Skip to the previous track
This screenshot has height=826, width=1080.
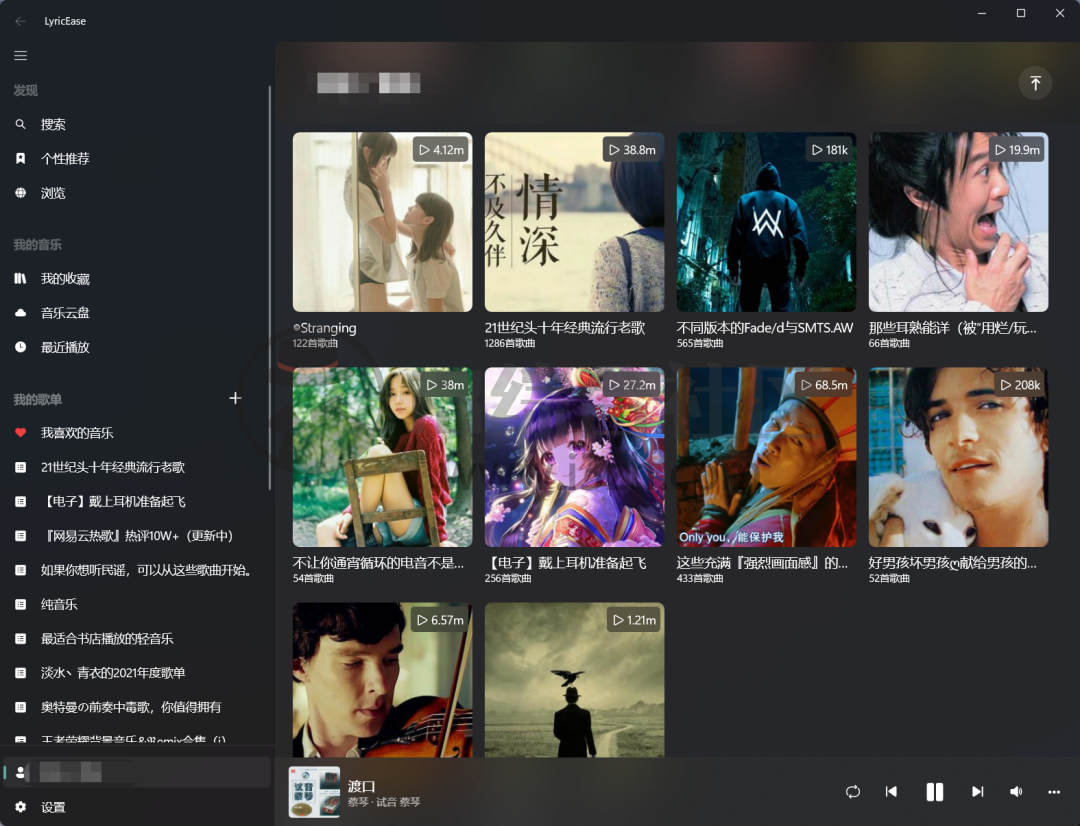click(x=891, y=792)
